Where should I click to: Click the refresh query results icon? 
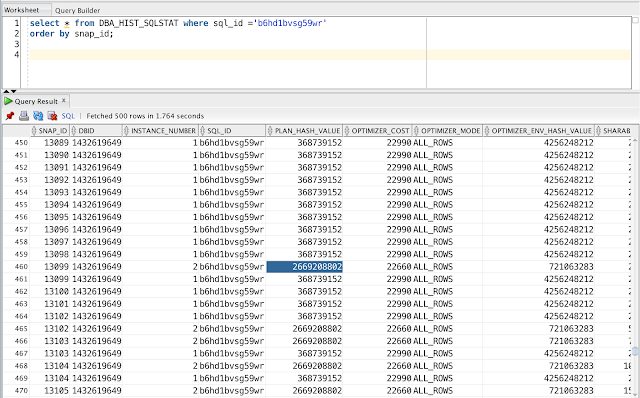point(38,116)
